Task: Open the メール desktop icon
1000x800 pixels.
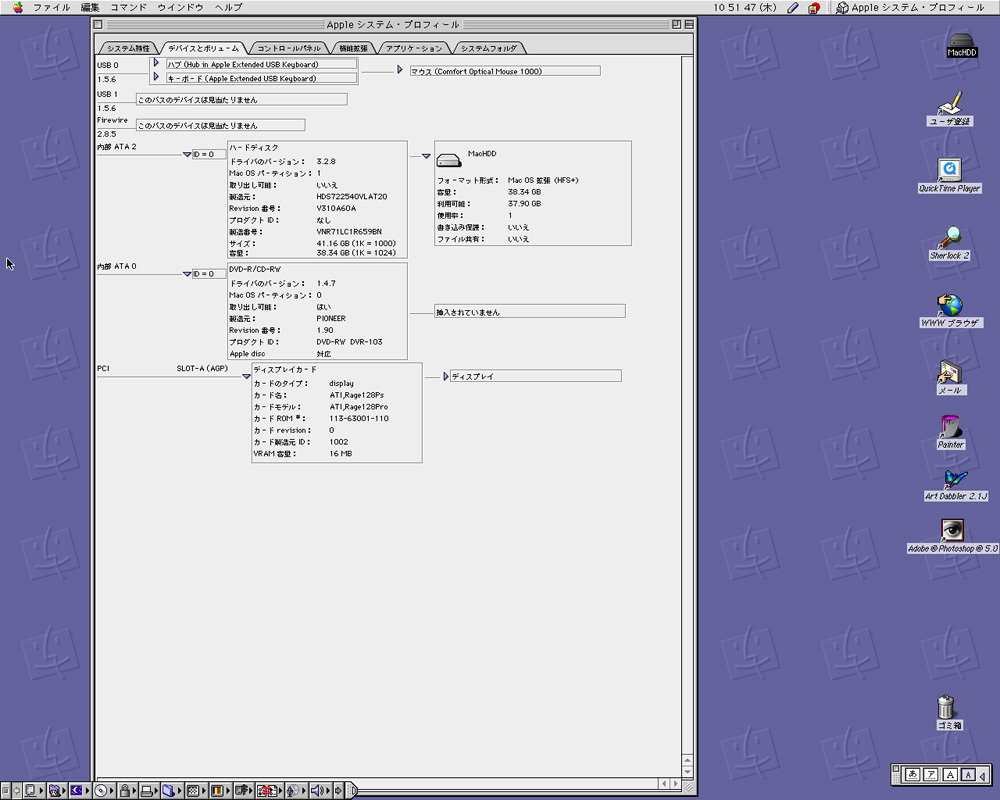Action: tap(950, 376)
